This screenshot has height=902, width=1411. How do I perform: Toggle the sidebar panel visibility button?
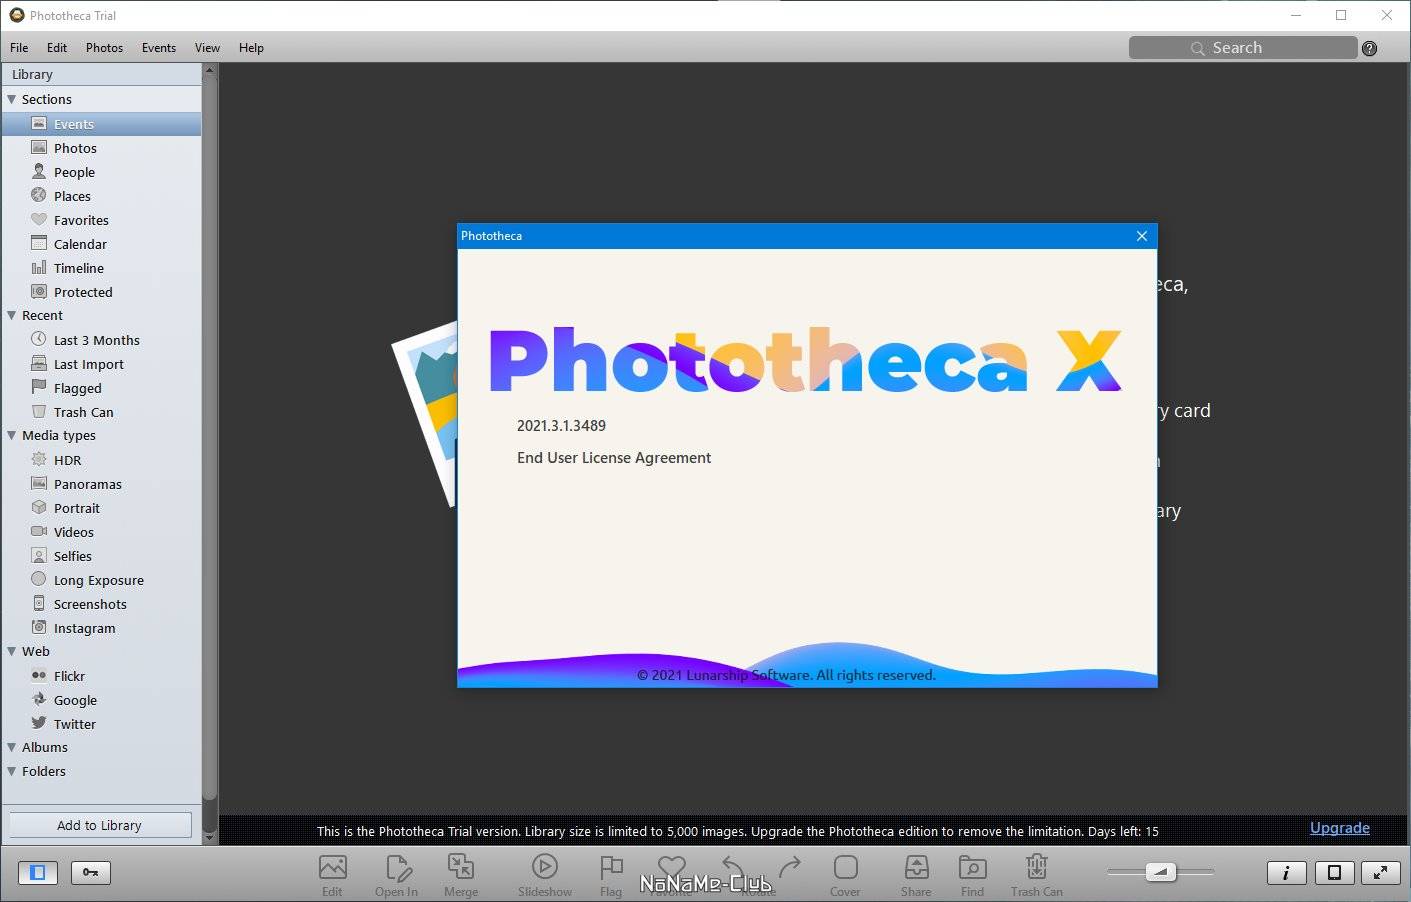[x=38, y=872]
